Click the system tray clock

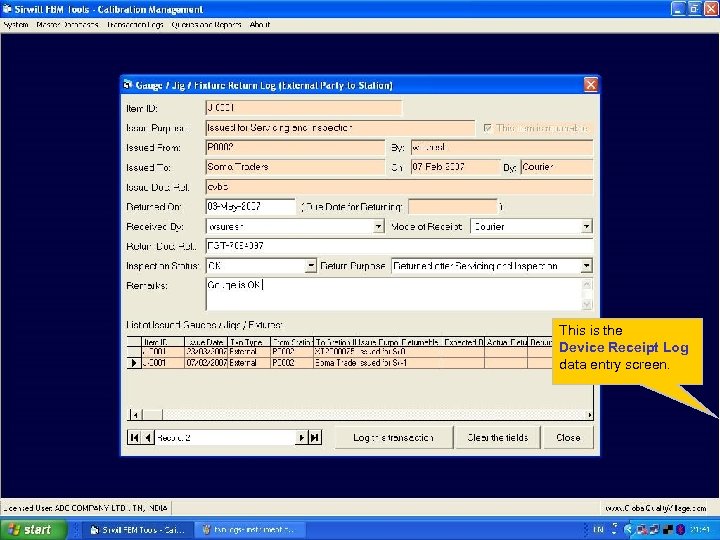pos(700,529)
